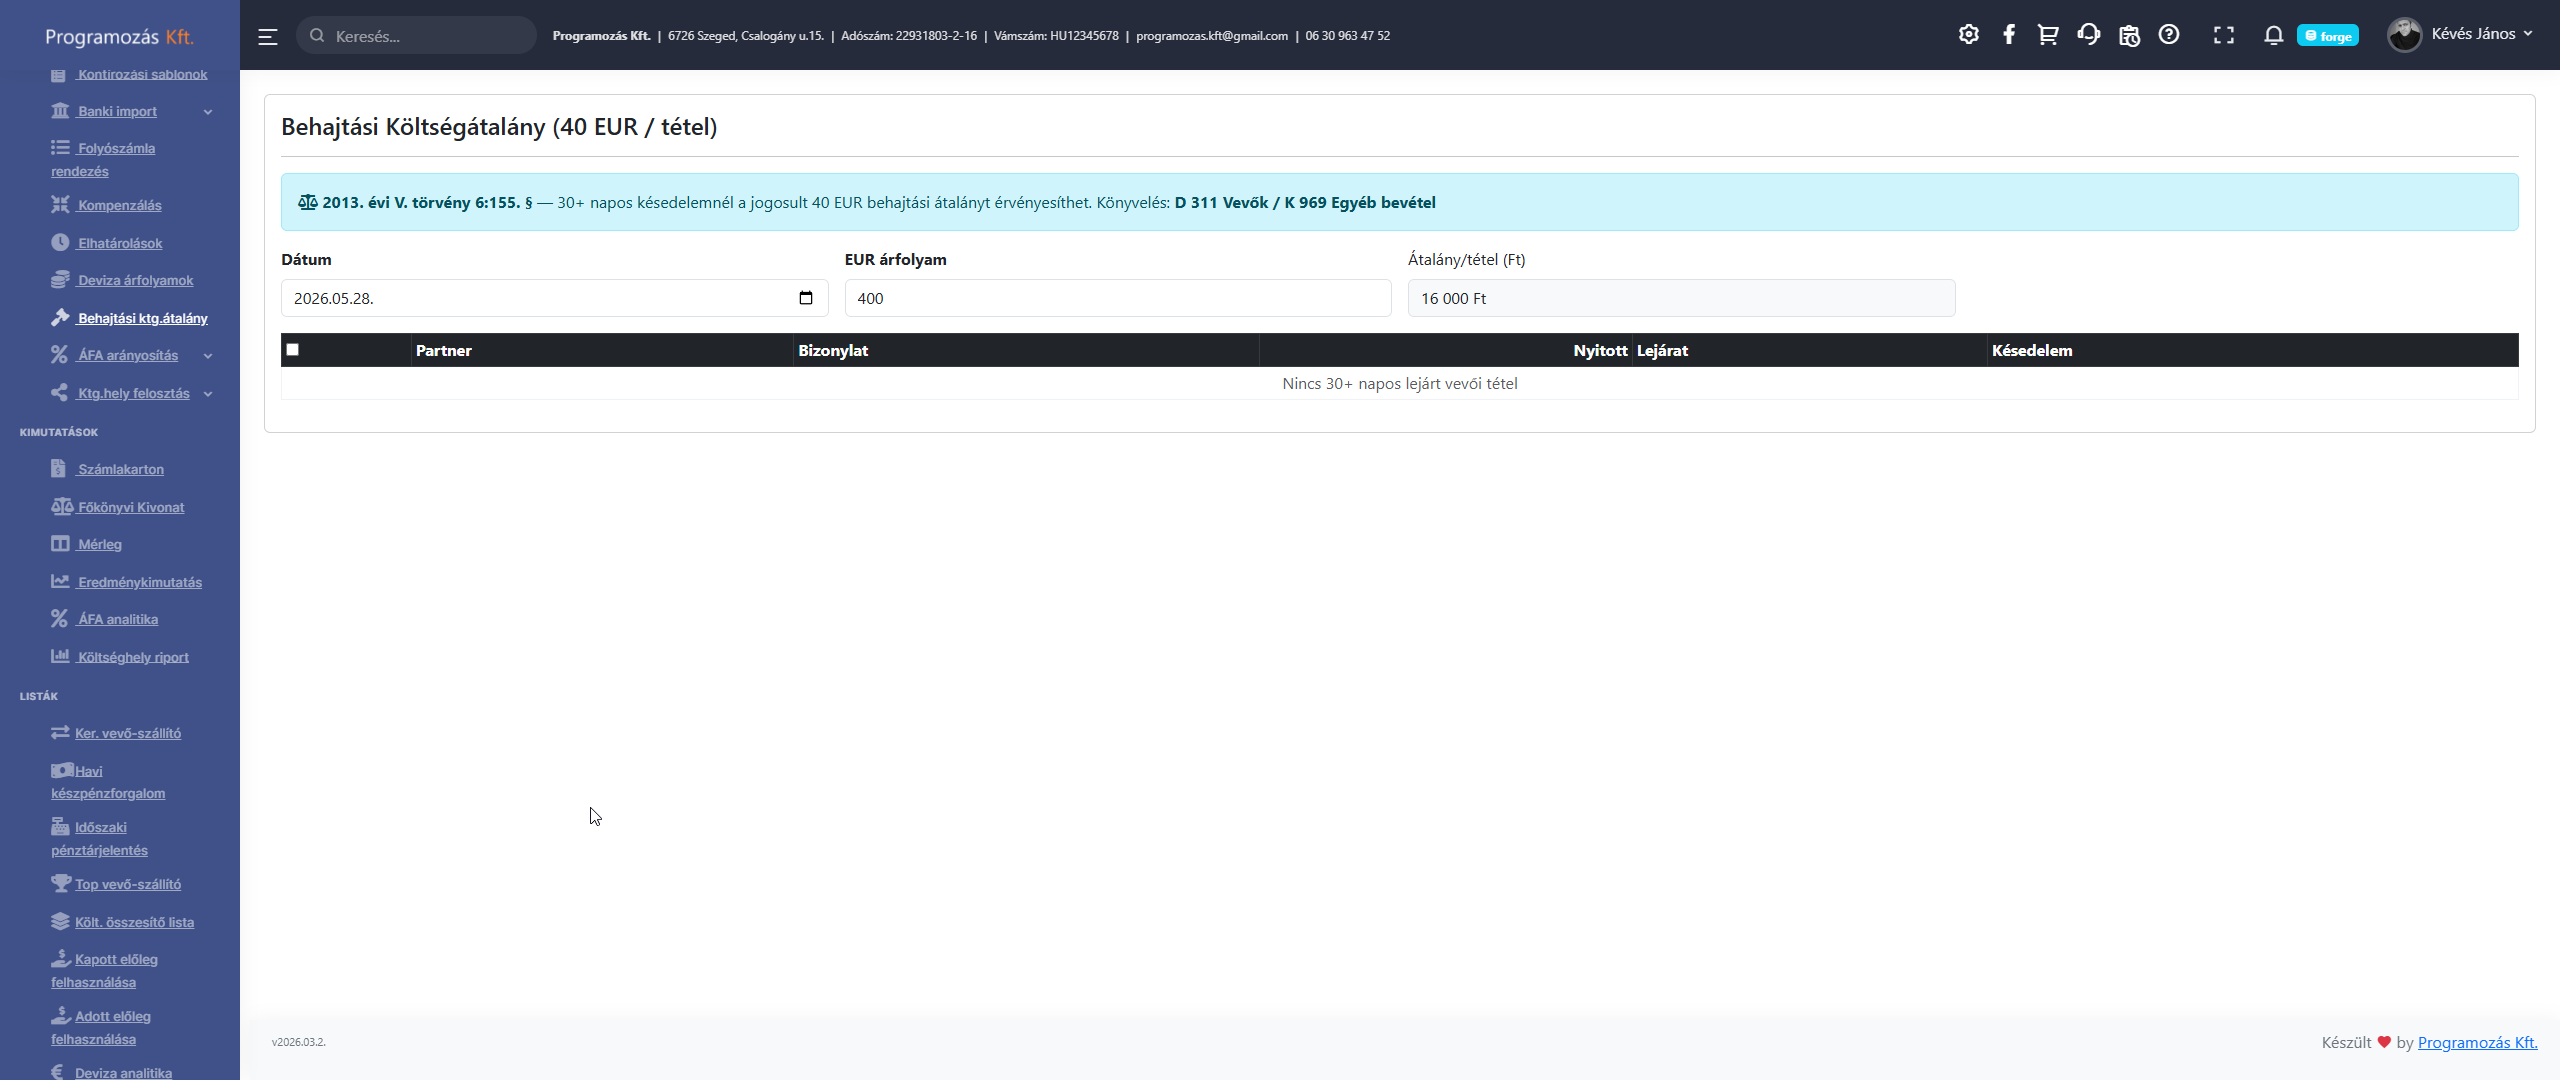Click the Elhatárolások clock icon
The height and width of the screenshot is (1080, 2560).
(60, 243)
